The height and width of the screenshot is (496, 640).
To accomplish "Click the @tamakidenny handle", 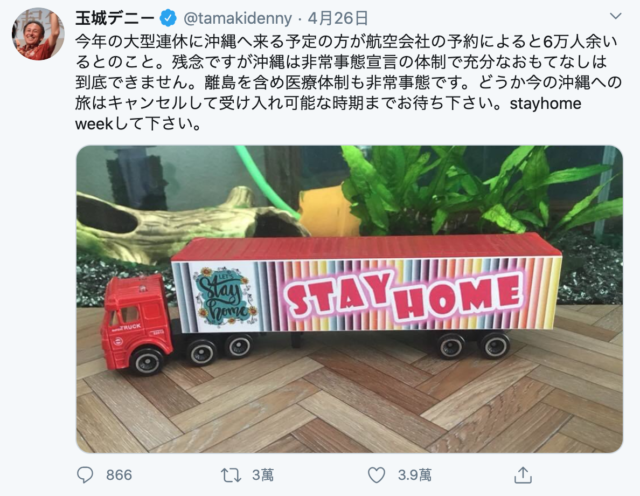I will [238, 19].
